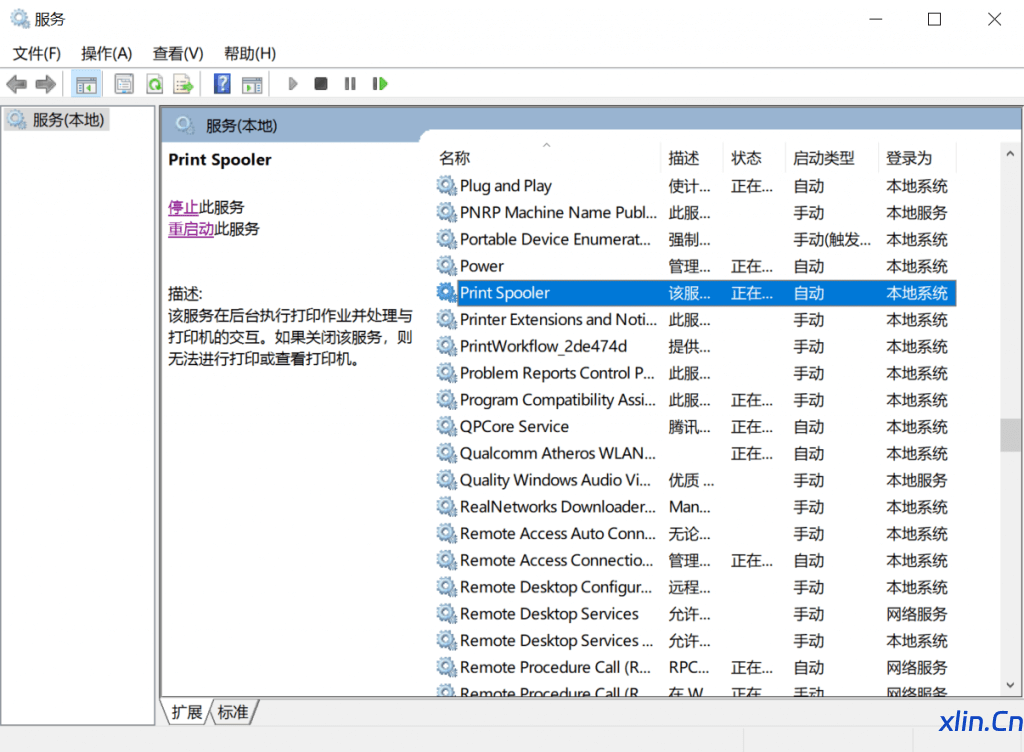The width and height of the screenshot is (1024, 752).
Task: Click the gear icon of Remote Desktop Services
Action: point(447,614)
